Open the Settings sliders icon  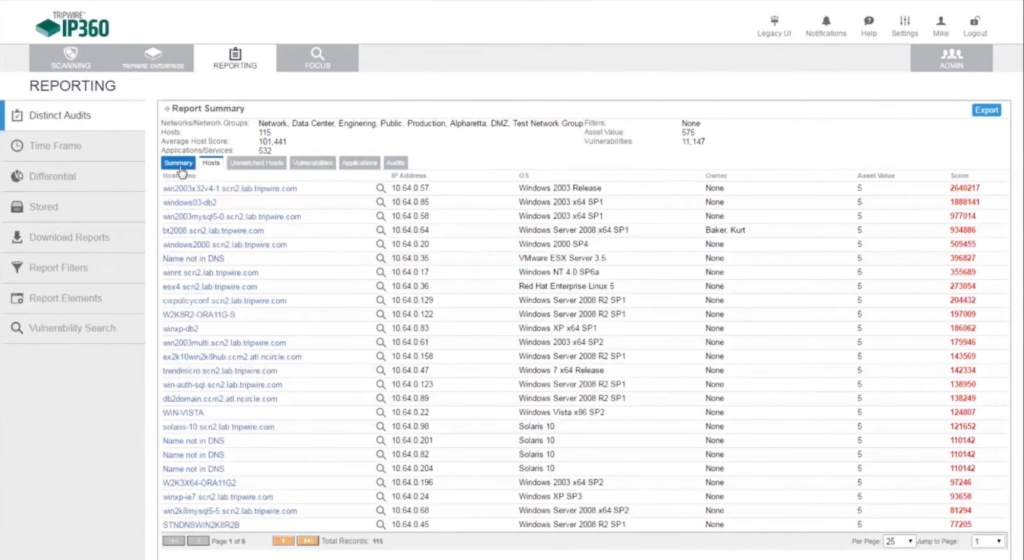pos(904,22)
